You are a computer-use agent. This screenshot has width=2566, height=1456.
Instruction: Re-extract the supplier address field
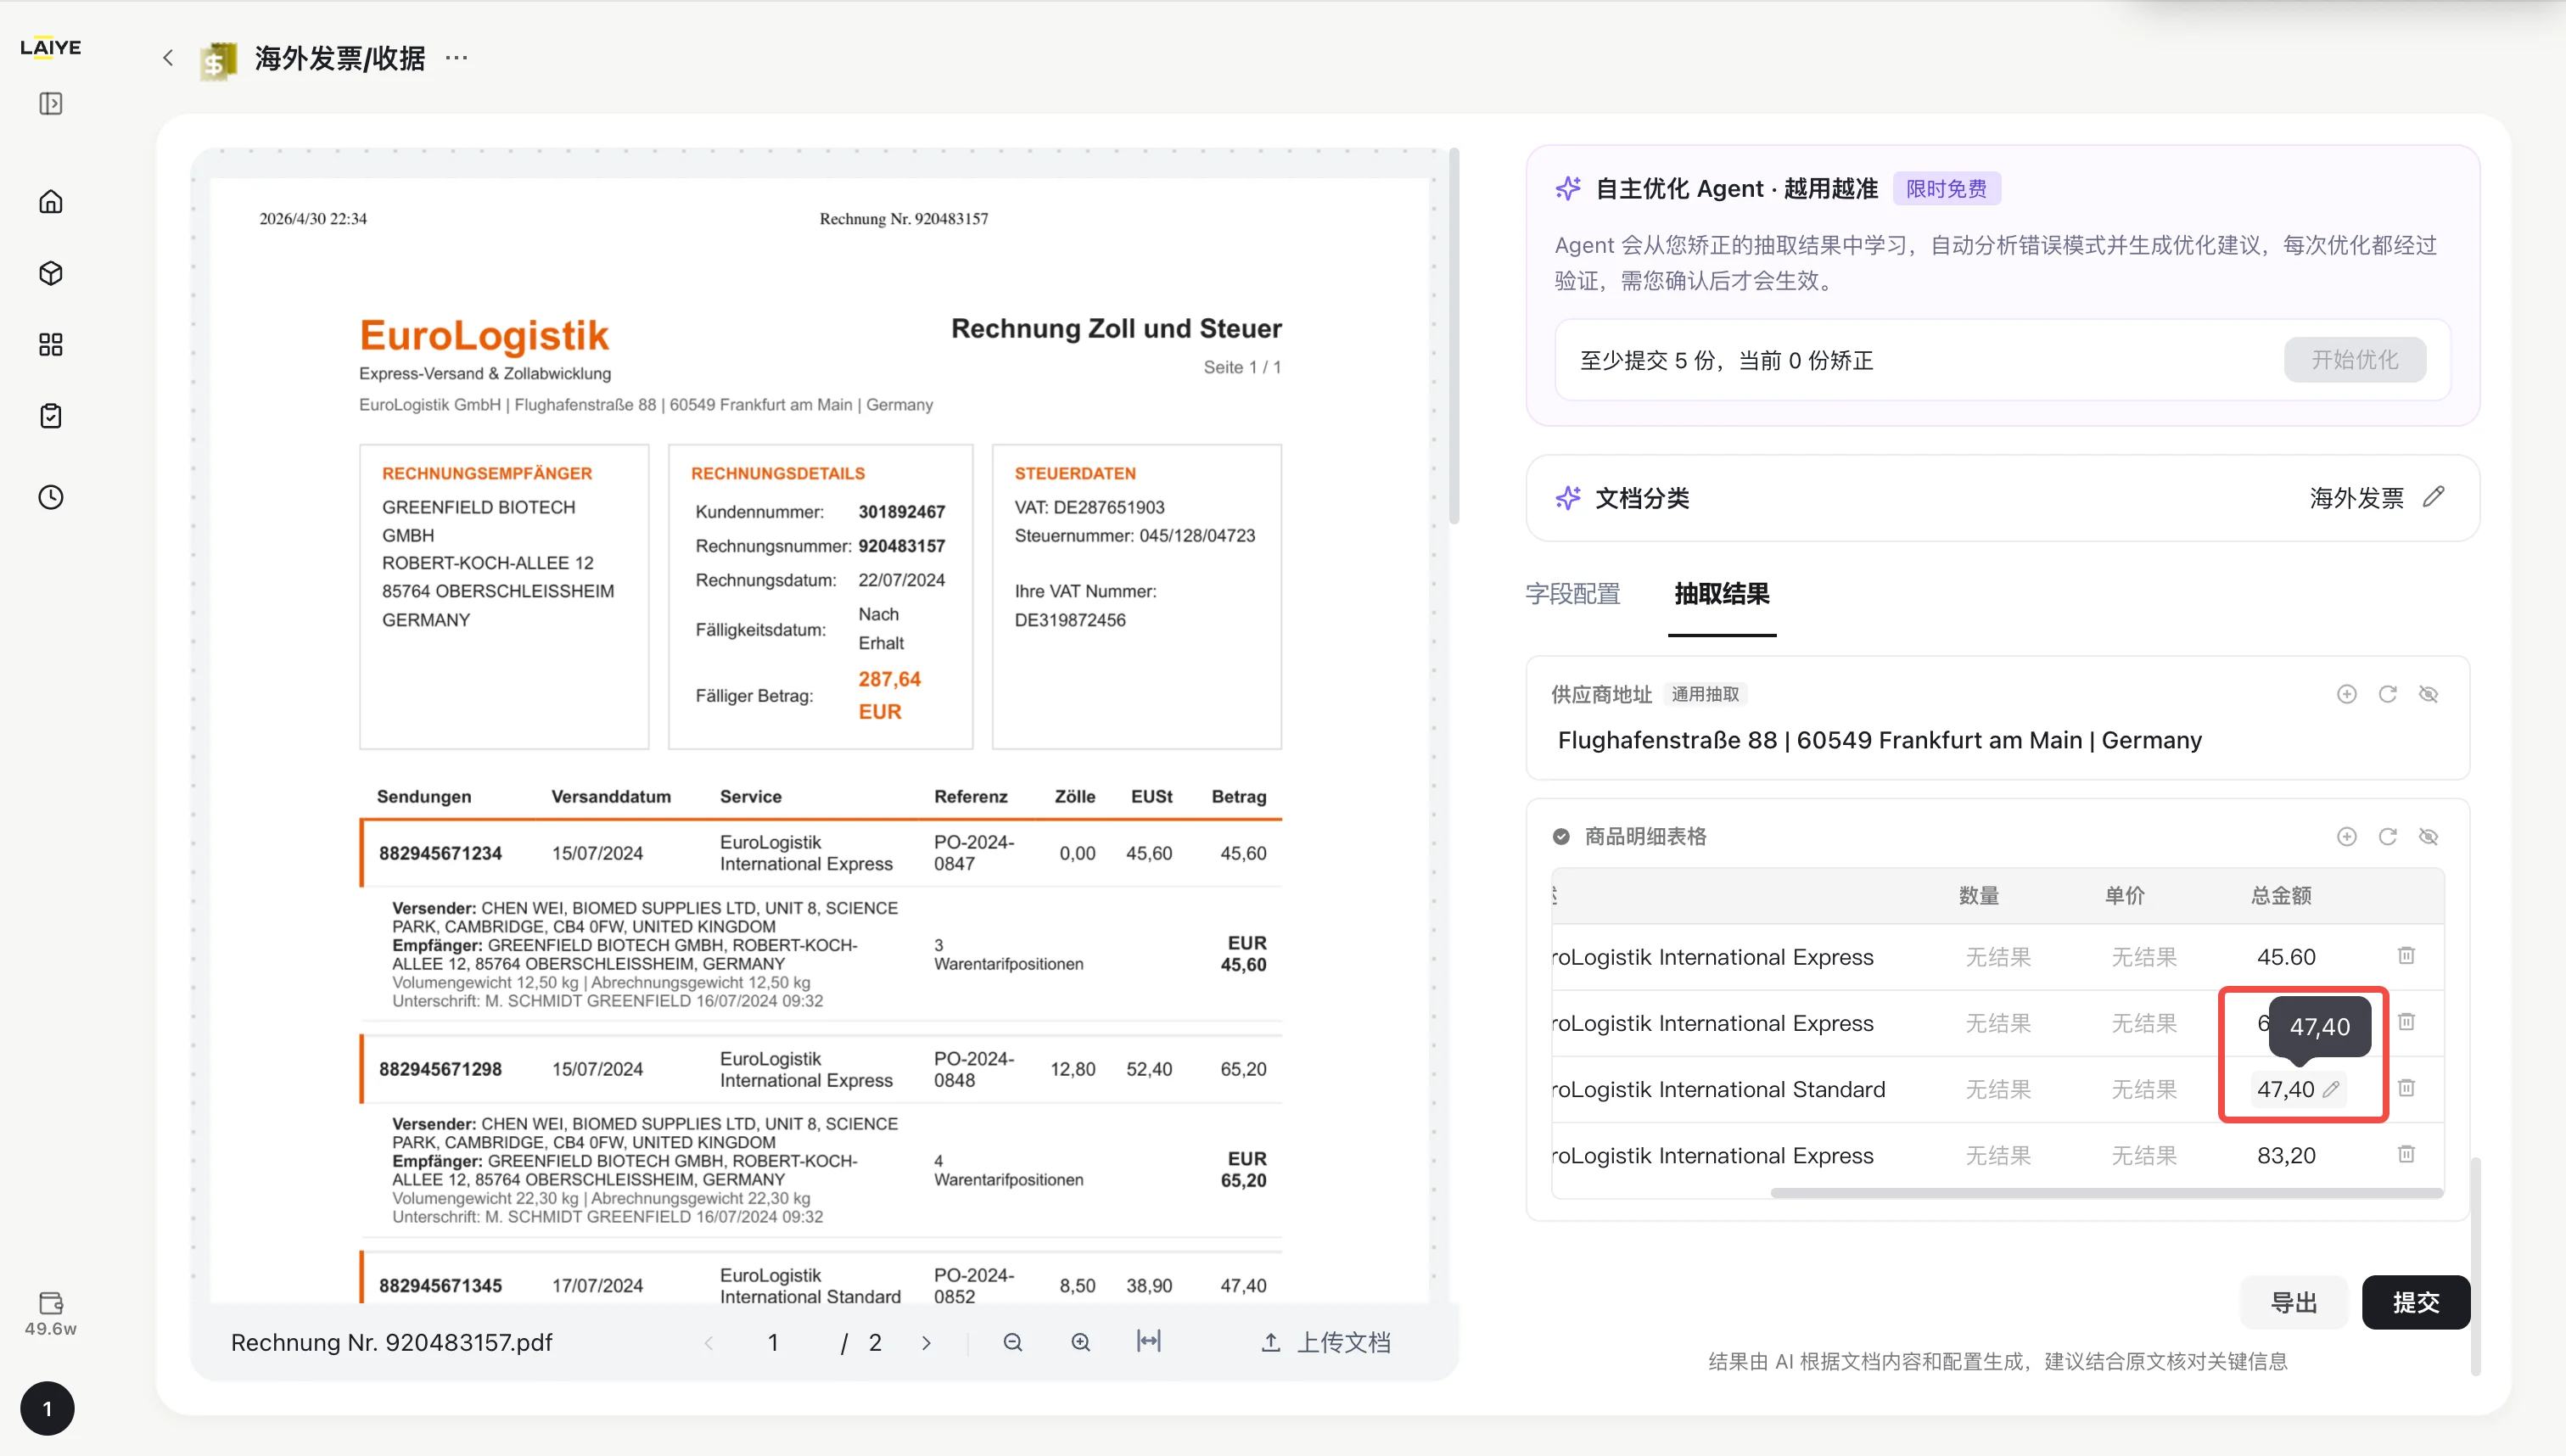2388,694
